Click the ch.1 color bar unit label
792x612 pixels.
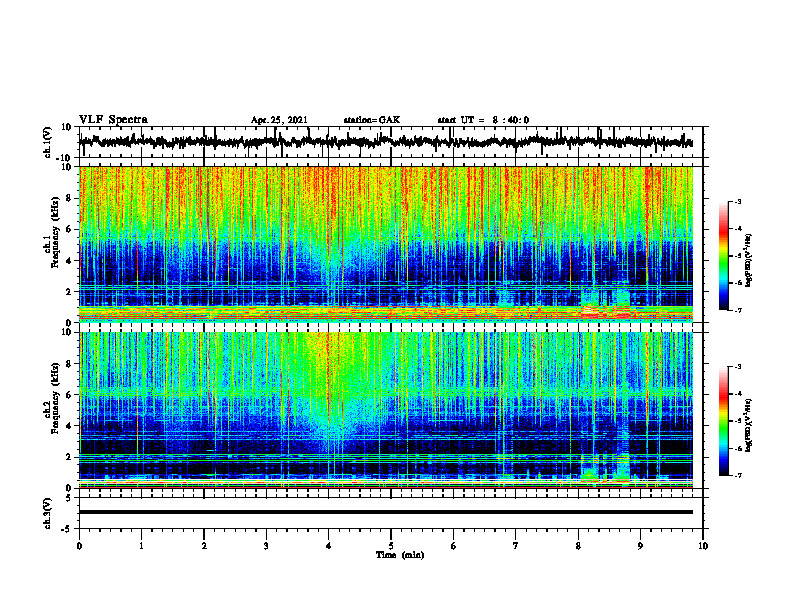[x=749, y=261]
